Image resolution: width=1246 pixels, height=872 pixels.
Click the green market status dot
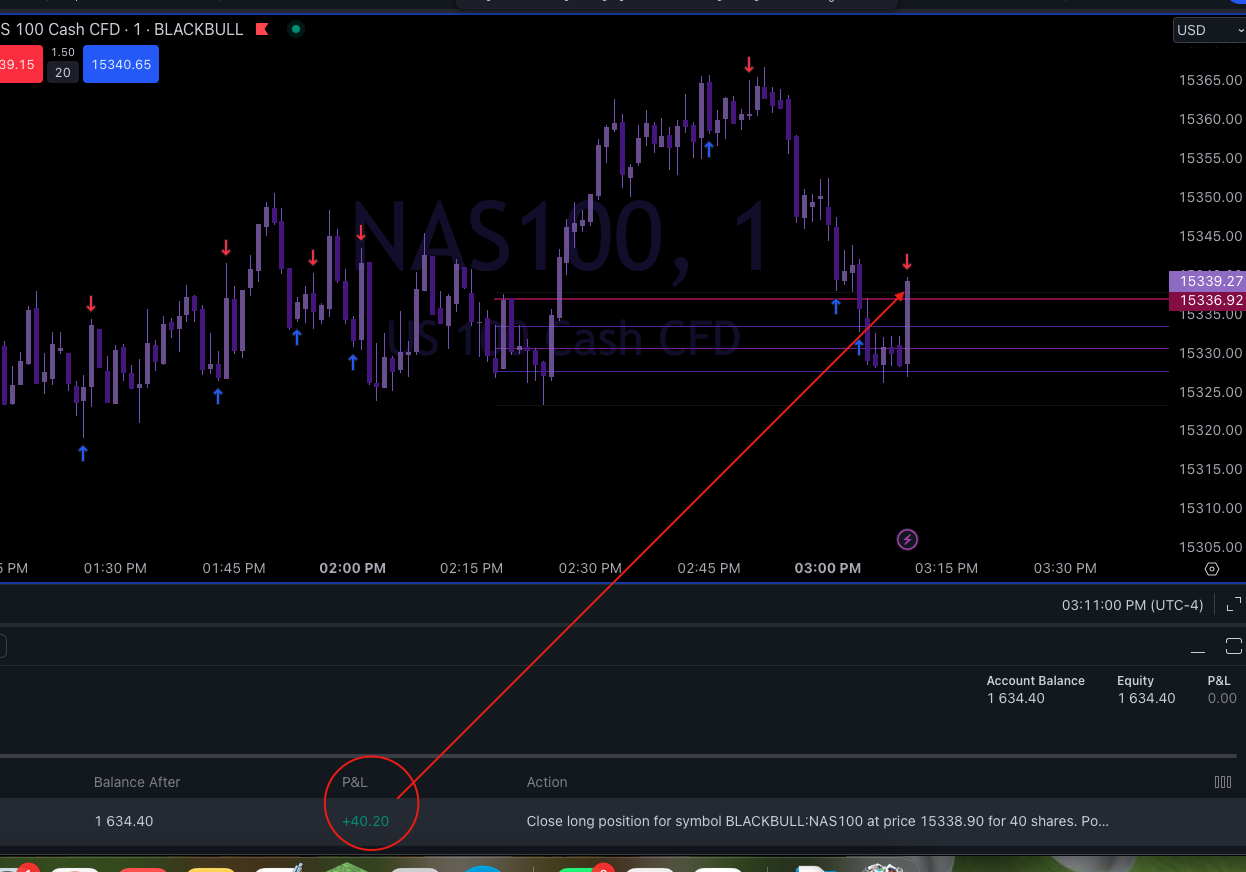point(296,29)
